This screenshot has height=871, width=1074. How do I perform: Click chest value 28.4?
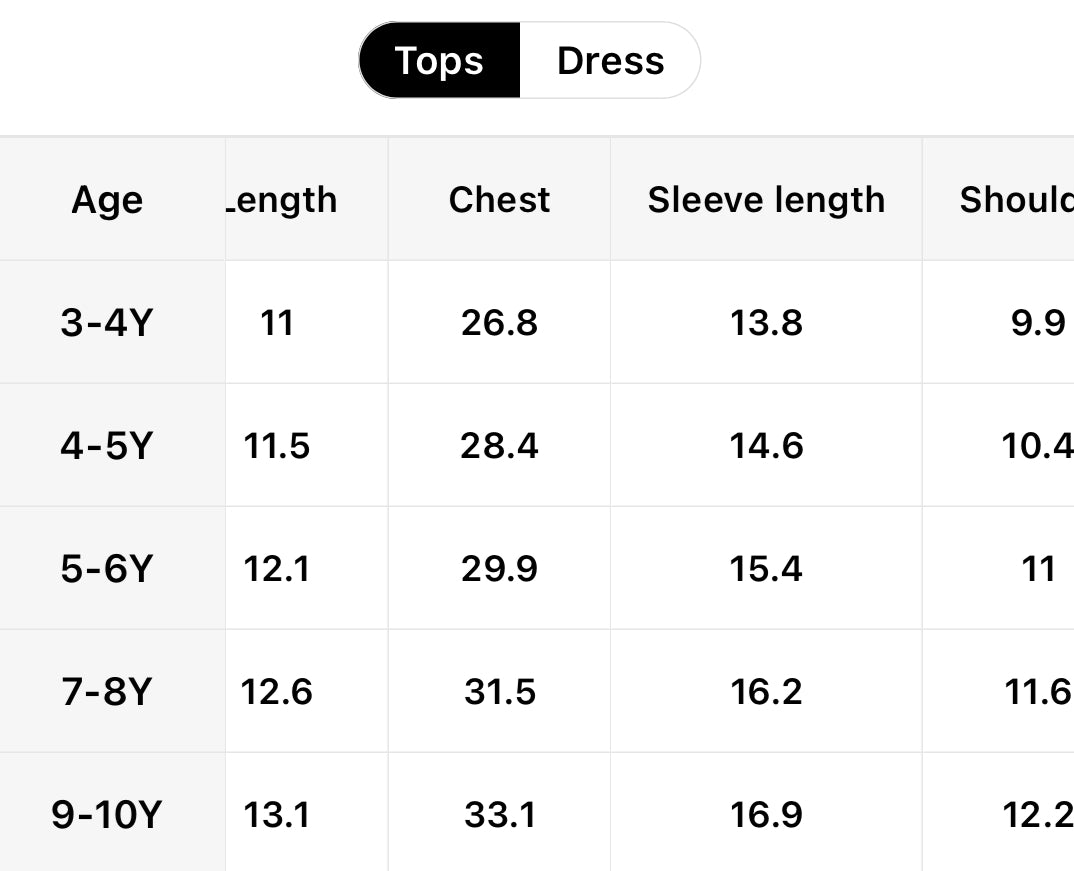tap(499, 446)
